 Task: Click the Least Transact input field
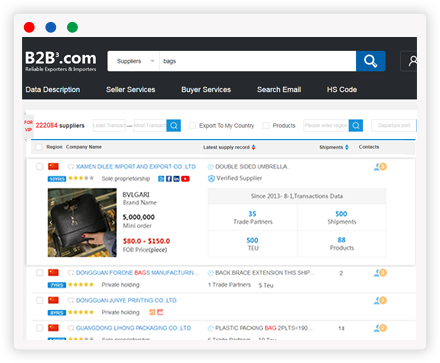point(109,125)
